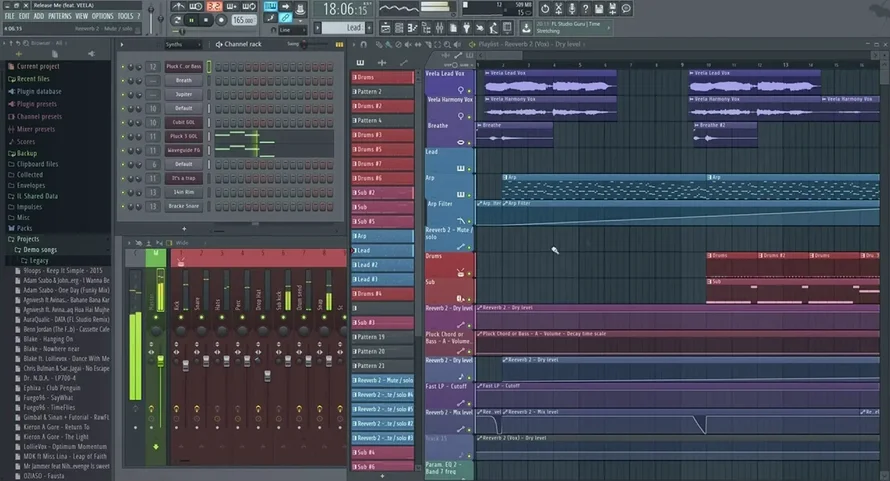Screen dimensions: 890x481
Task: Click the Pluck 3 GOL channel button
Action: (x=182, y=136)
